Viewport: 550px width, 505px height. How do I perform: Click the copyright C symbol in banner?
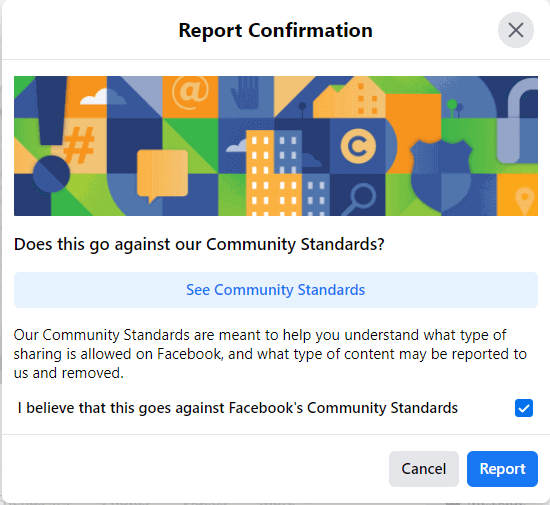358,146
